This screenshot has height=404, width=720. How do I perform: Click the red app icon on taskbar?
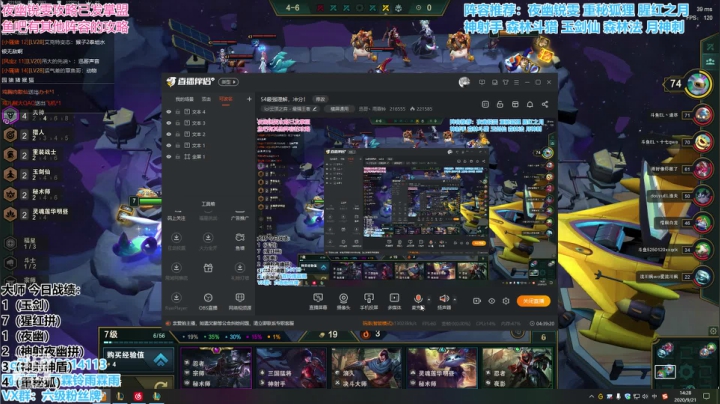(138, 396)
